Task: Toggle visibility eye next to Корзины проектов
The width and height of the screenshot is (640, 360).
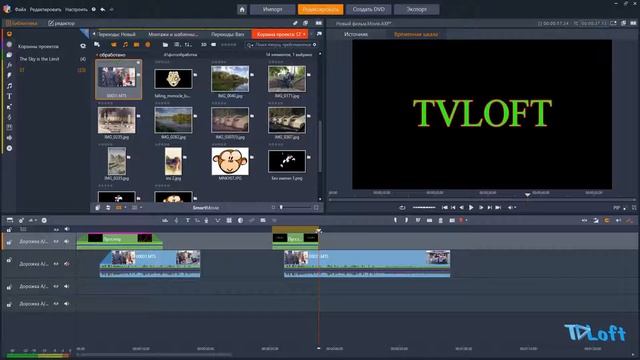Action: coord(83,46)
